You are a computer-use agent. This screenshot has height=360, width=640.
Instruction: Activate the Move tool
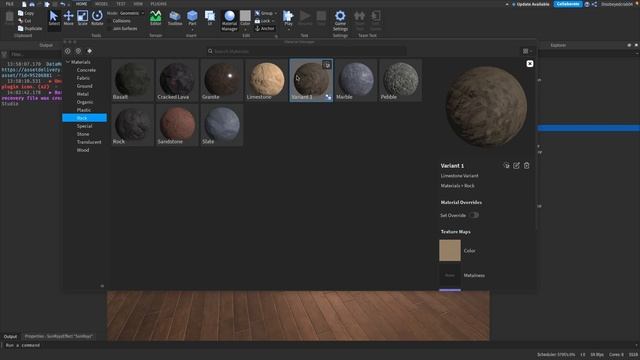click(69, 18)
